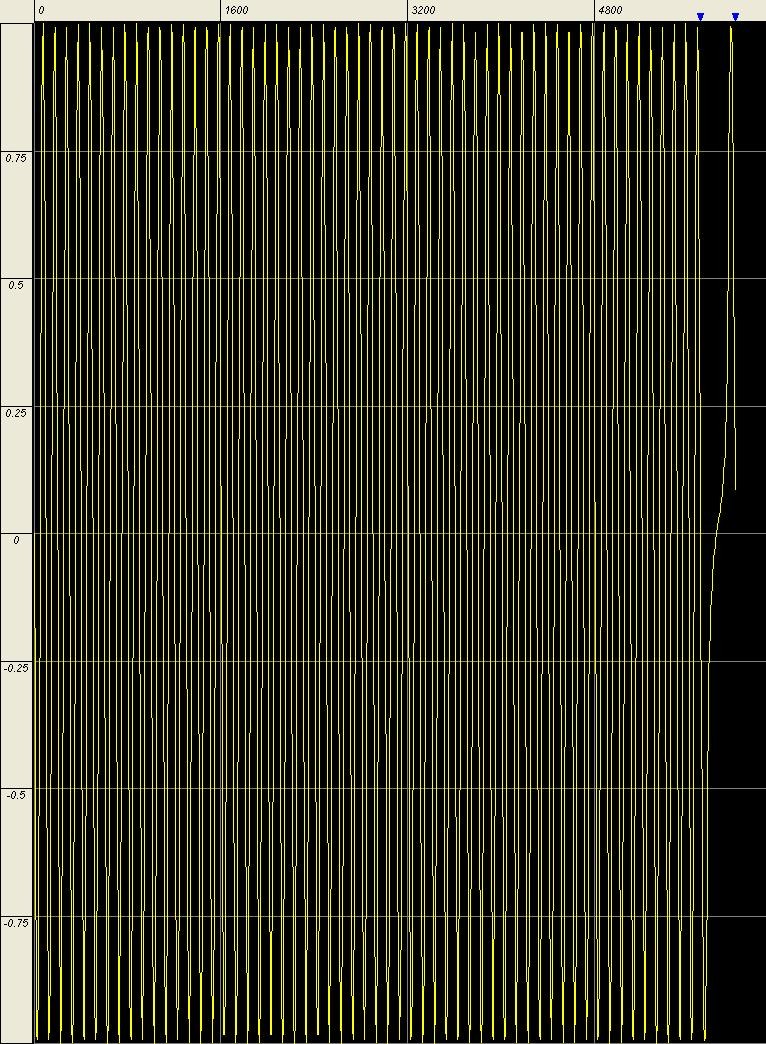The height and width of the screenshot is (1044, 766).
Task: Click the 0.75 amplitude scale label
Action: (16, 158)
